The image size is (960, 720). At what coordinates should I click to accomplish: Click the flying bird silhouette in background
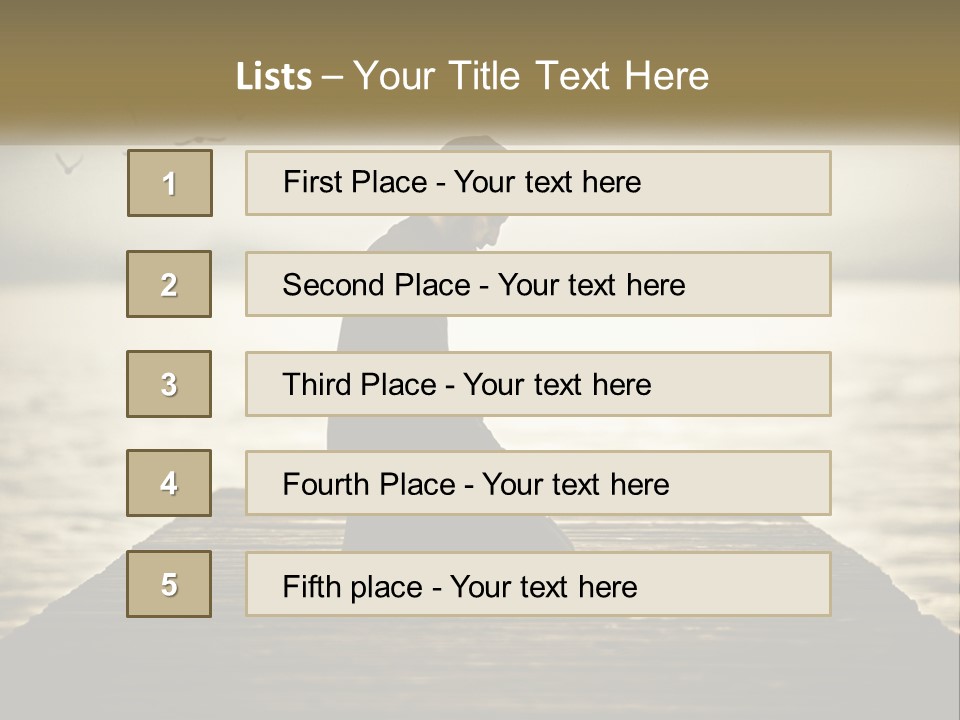tap(68, 162)
